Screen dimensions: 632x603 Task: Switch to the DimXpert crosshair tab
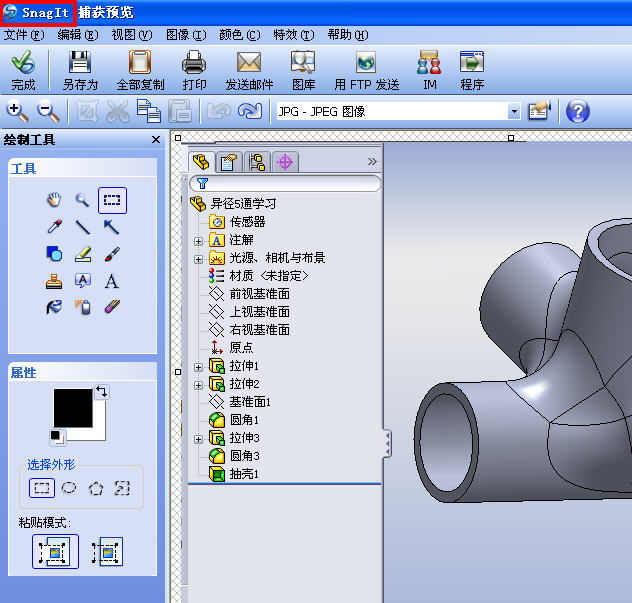coord(285,162)
